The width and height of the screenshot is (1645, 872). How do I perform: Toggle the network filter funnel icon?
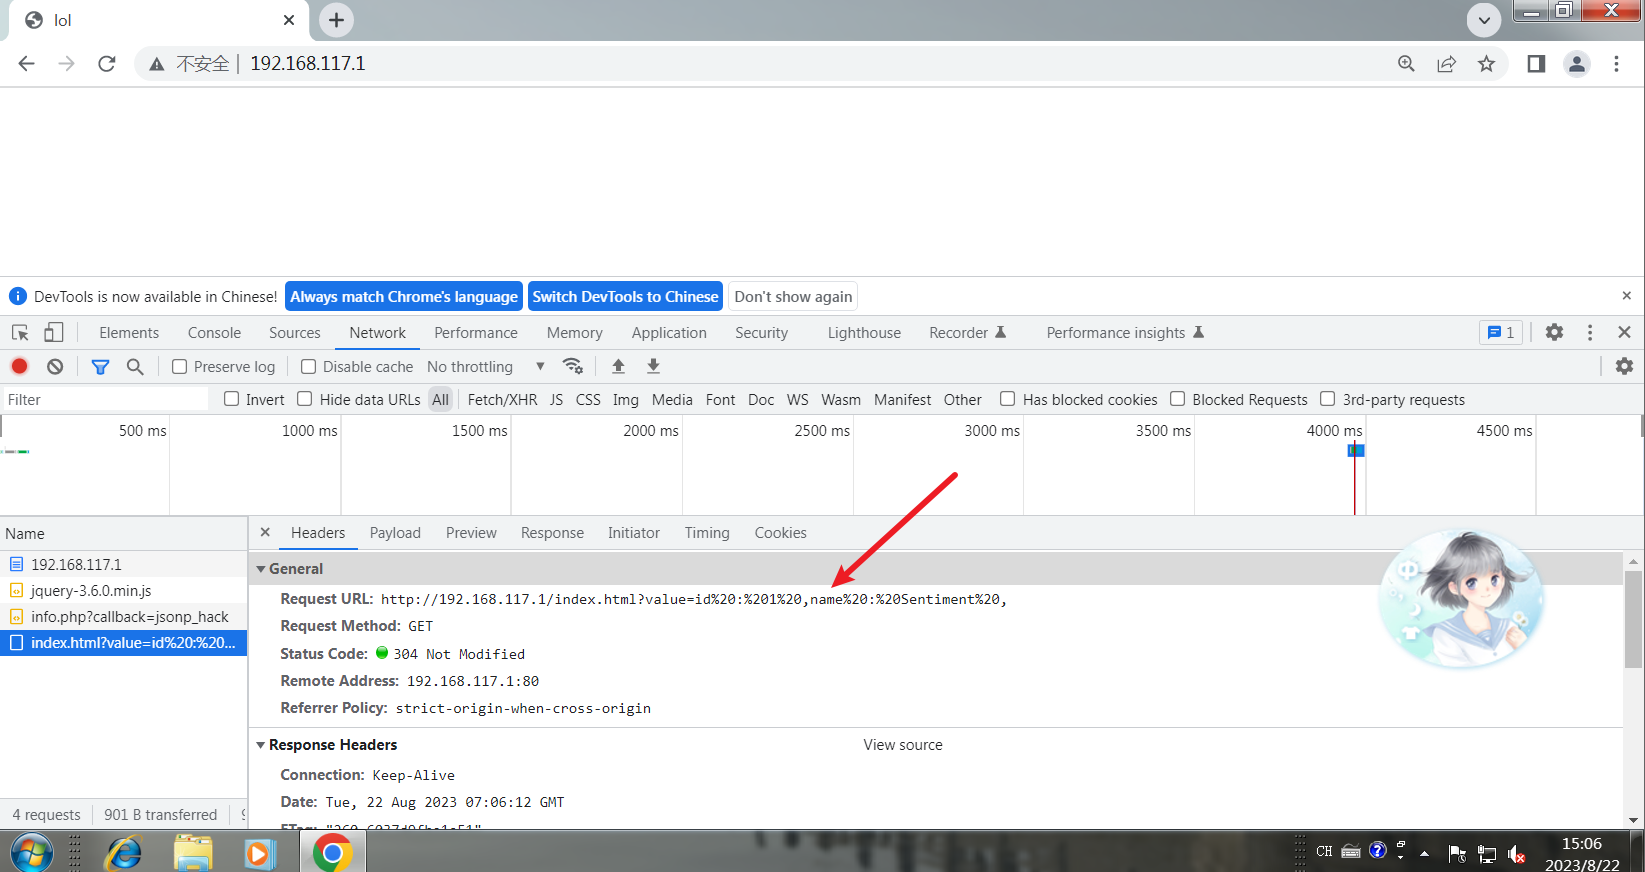[100, 367]
